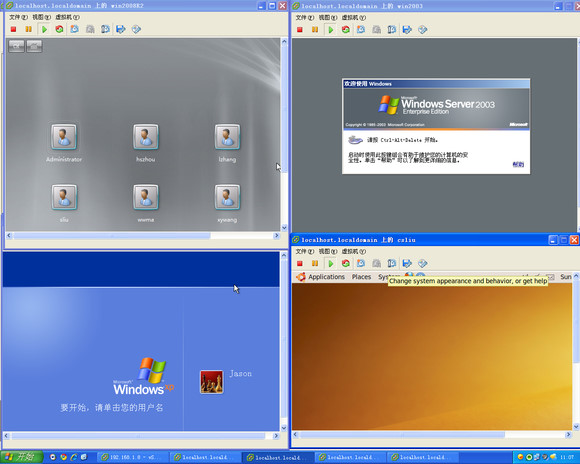Click vertical scrollbar down arrow in win2008R2 console
The width and height of the screenshot is (580, 464).
[x=284, y=227]
